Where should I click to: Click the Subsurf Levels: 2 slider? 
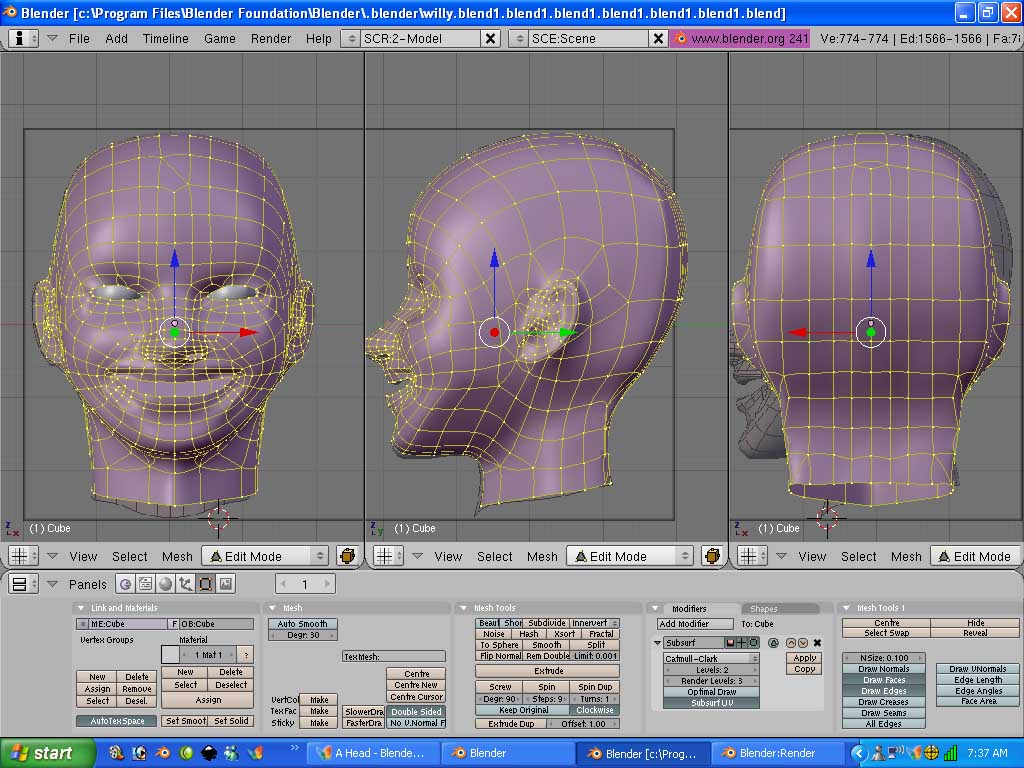click(711, 669)
